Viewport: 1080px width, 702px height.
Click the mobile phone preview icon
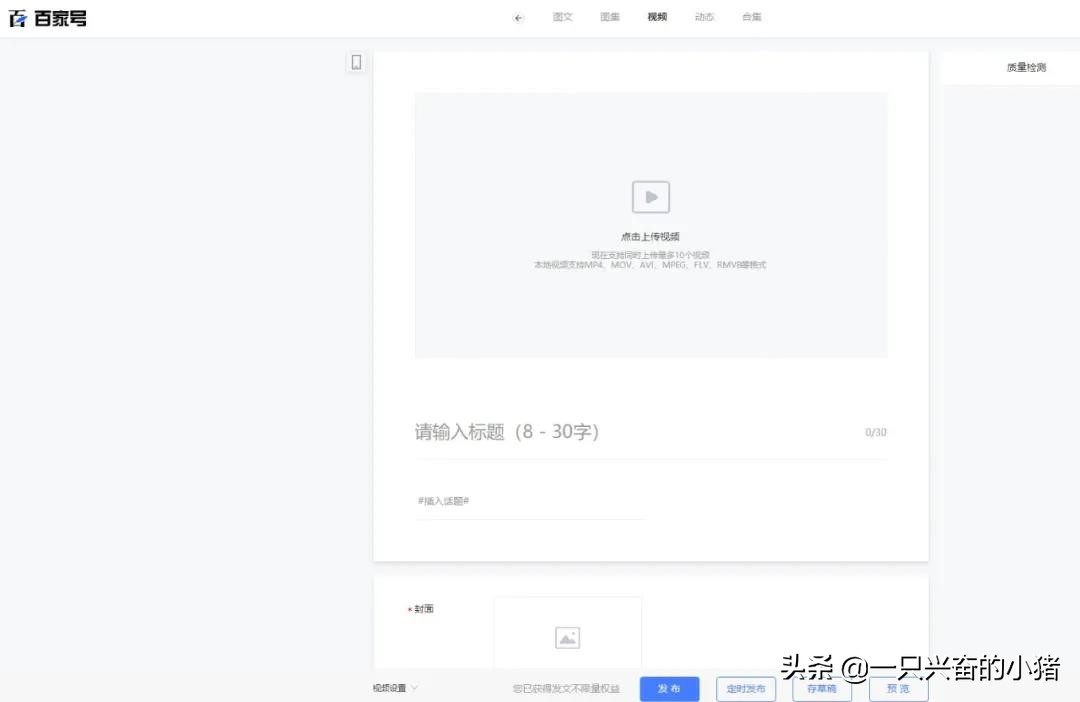(x=356, y=62)
